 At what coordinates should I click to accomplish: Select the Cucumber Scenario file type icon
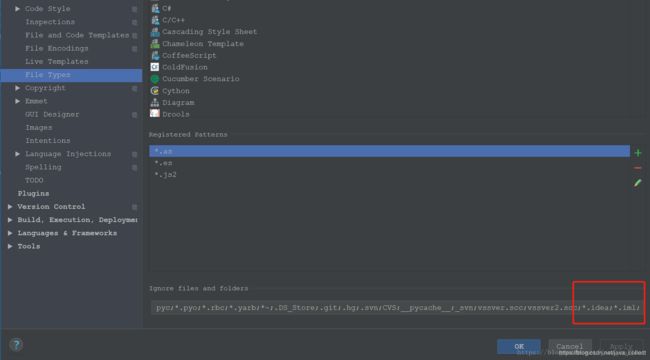155,79
